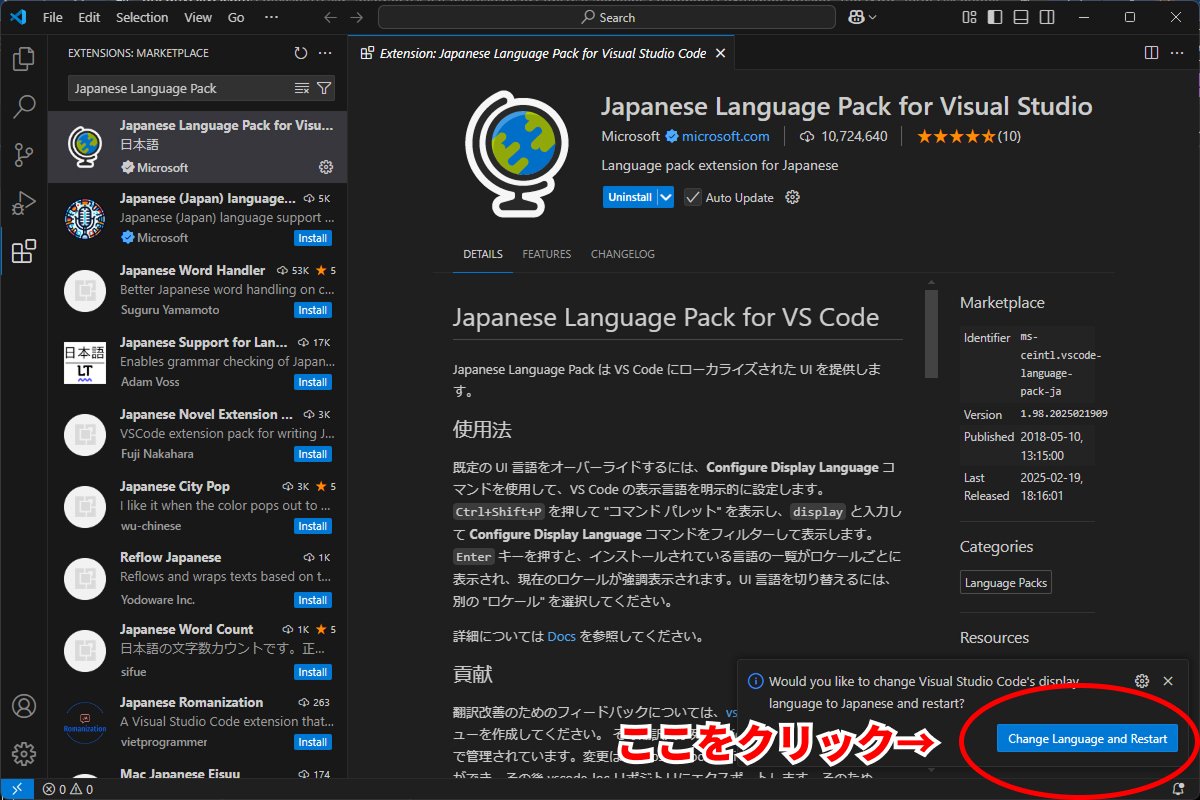
Task: Open the Manage gear in activity bar
Action: pyautogui.click(x=24, y=753)
